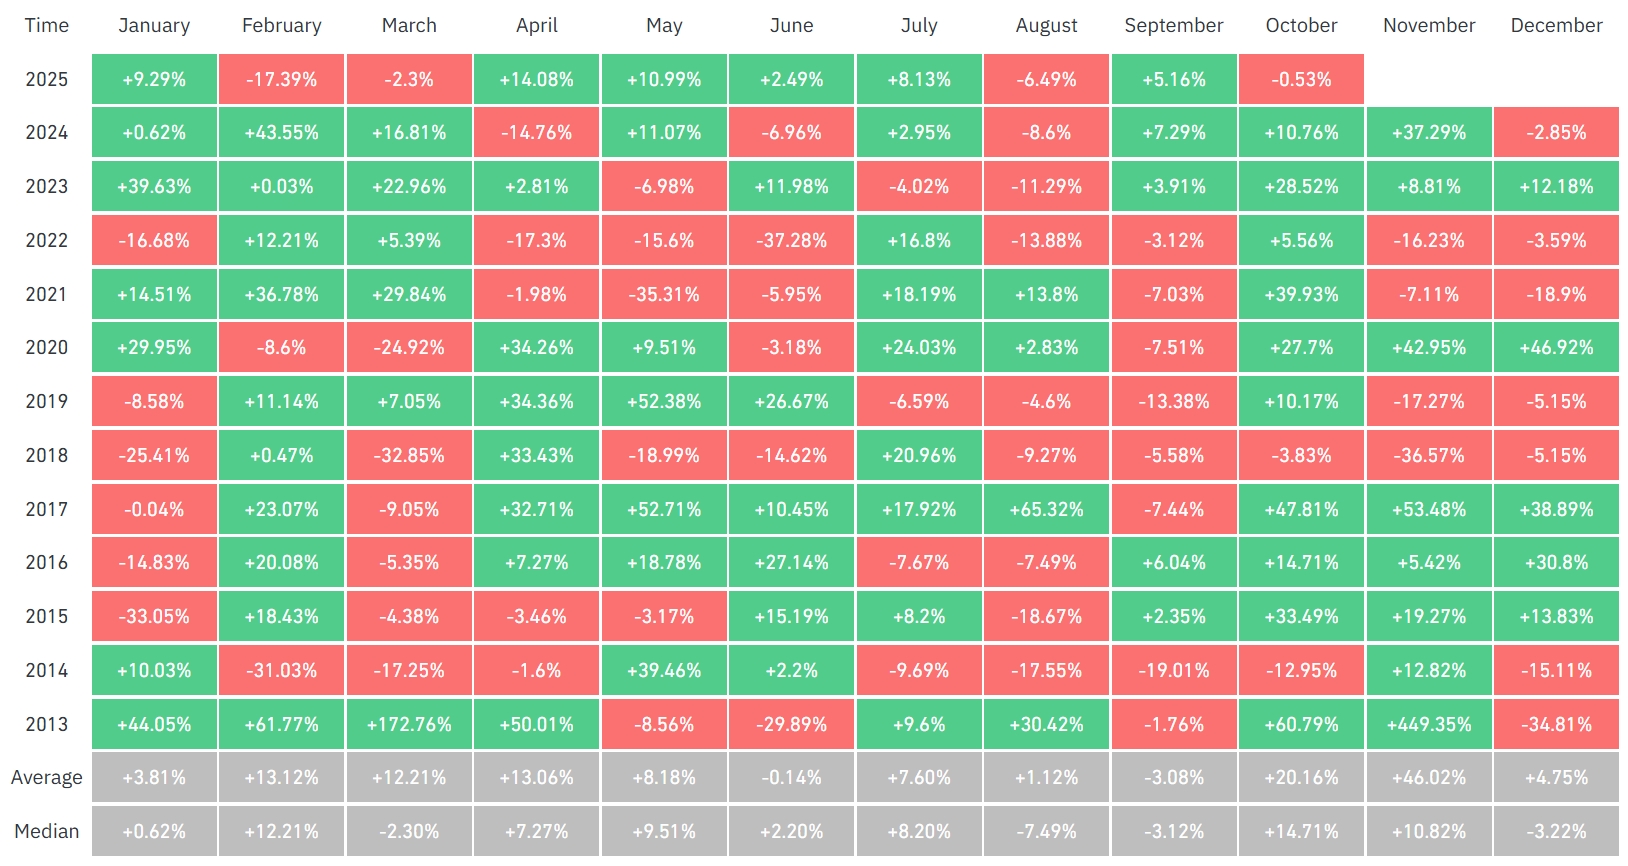Select the -0.53% October 2025 cell

pos(1301,79)
